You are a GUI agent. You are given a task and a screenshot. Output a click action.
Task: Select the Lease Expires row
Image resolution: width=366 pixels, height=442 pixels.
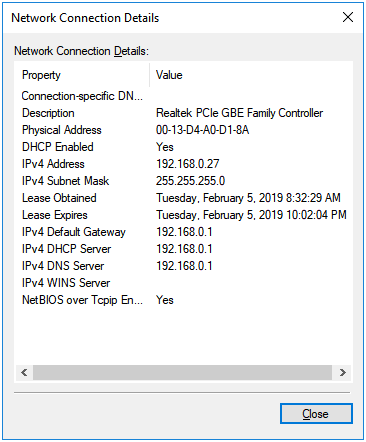pyautogui.click(x=183, y=215)
